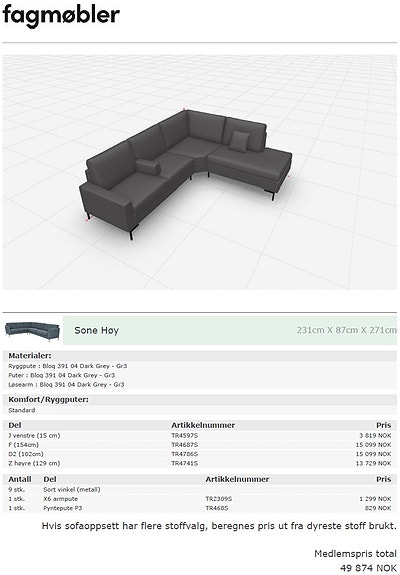Screen dimensions: 400x575
Task: Select article number TR4786S
Action: pos(184,454)
